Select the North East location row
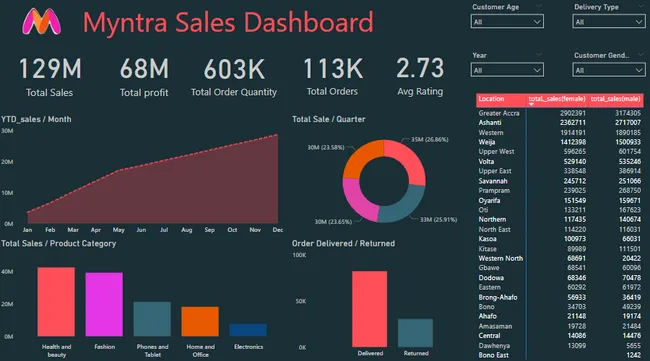 pos(560,229)
